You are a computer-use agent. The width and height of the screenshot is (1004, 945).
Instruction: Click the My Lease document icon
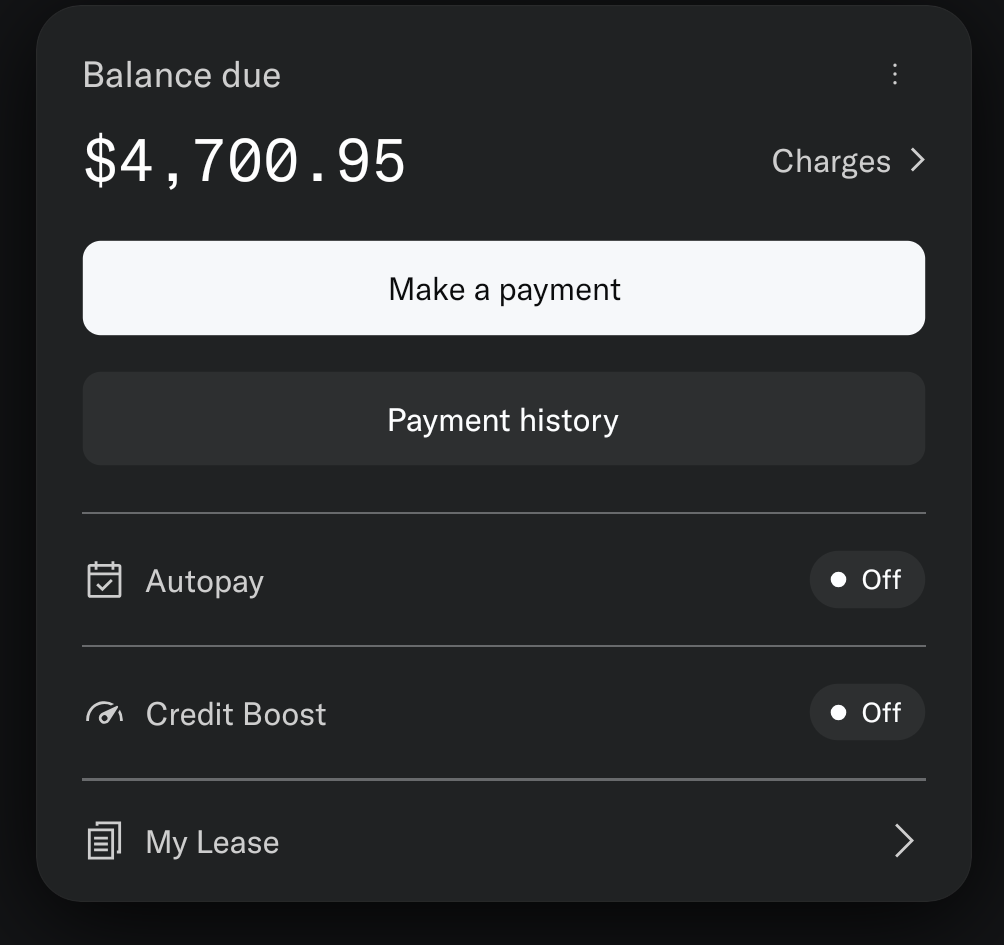pyautogui.click(x=104, y=841)
